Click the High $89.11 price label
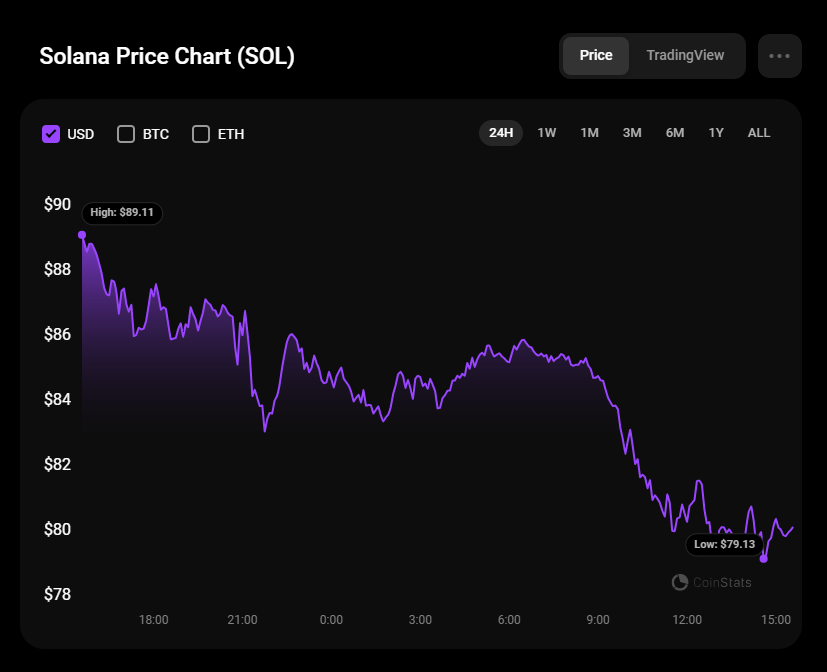This screenshot has height=672, width=827. coord(122,212)
